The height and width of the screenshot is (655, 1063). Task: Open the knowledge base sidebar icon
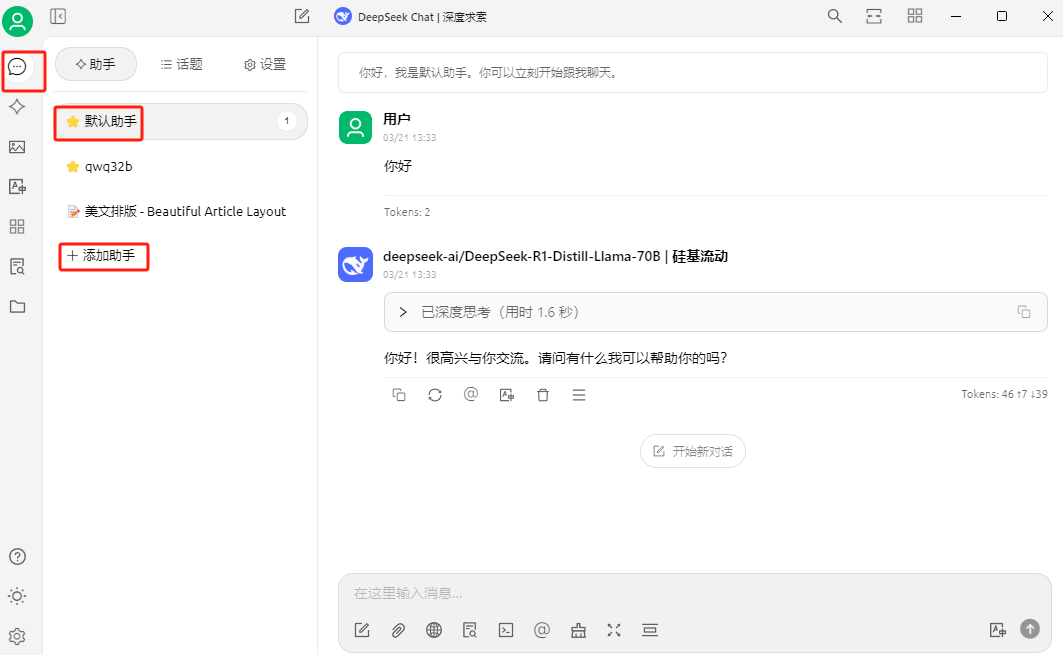(17, 266)
